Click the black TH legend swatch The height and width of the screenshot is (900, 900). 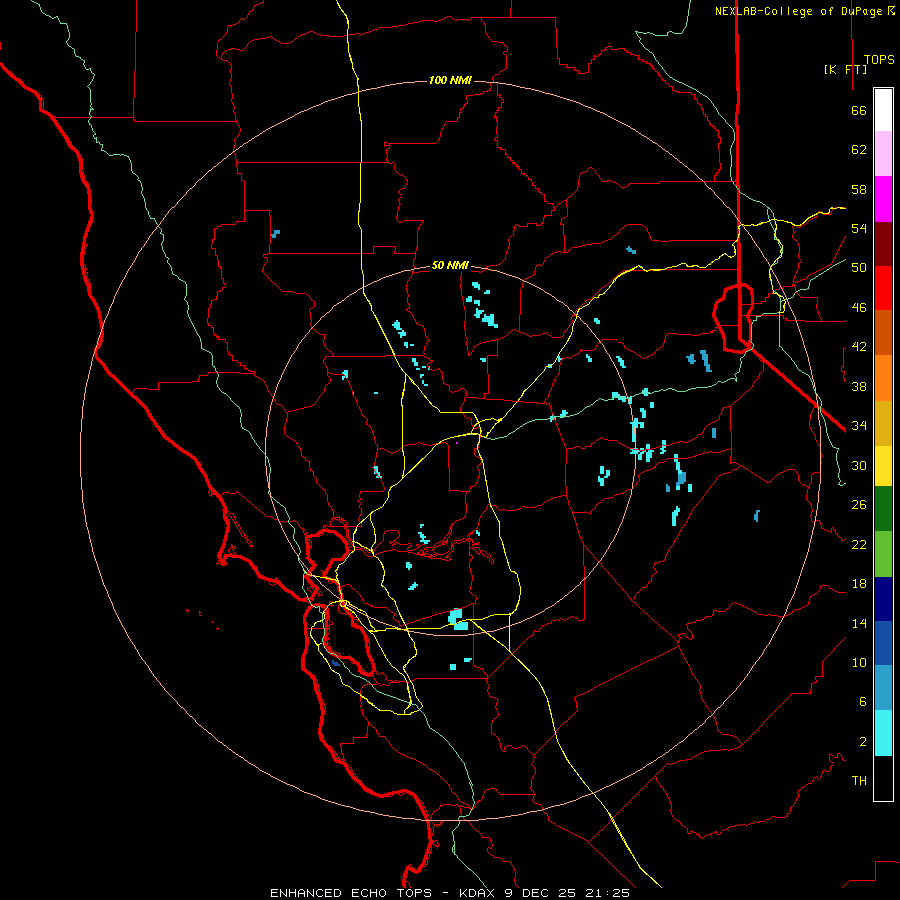[883, 778]
